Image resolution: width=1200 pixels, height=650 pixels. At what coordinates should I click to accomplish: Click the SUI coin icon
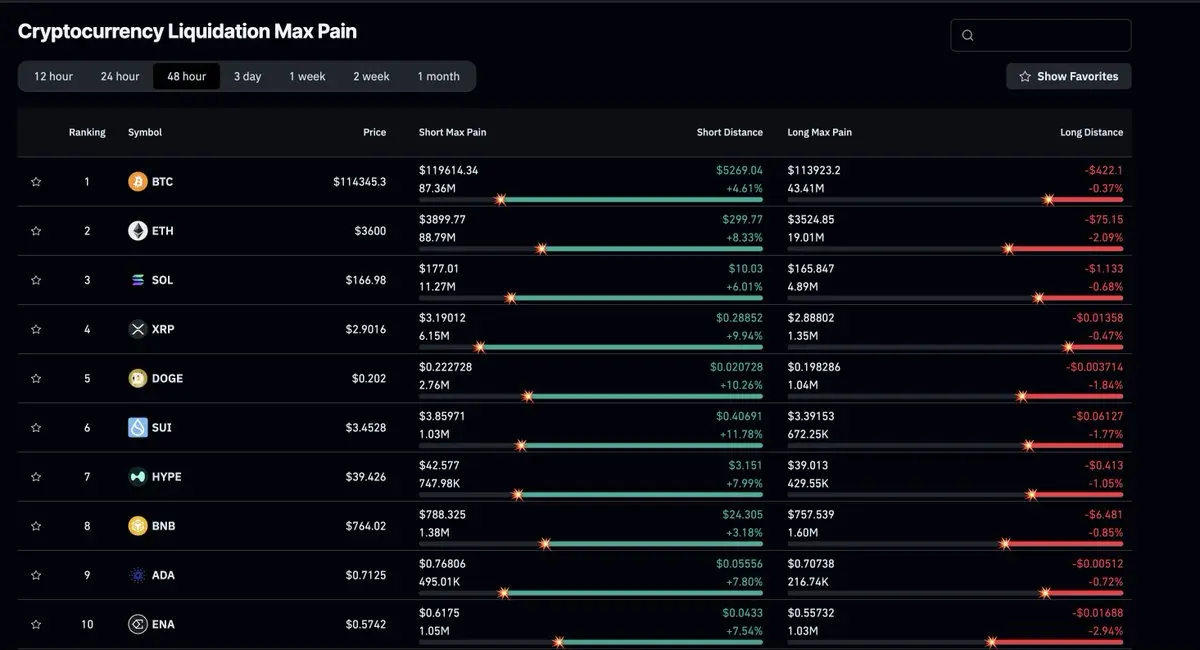coord(137,428)
